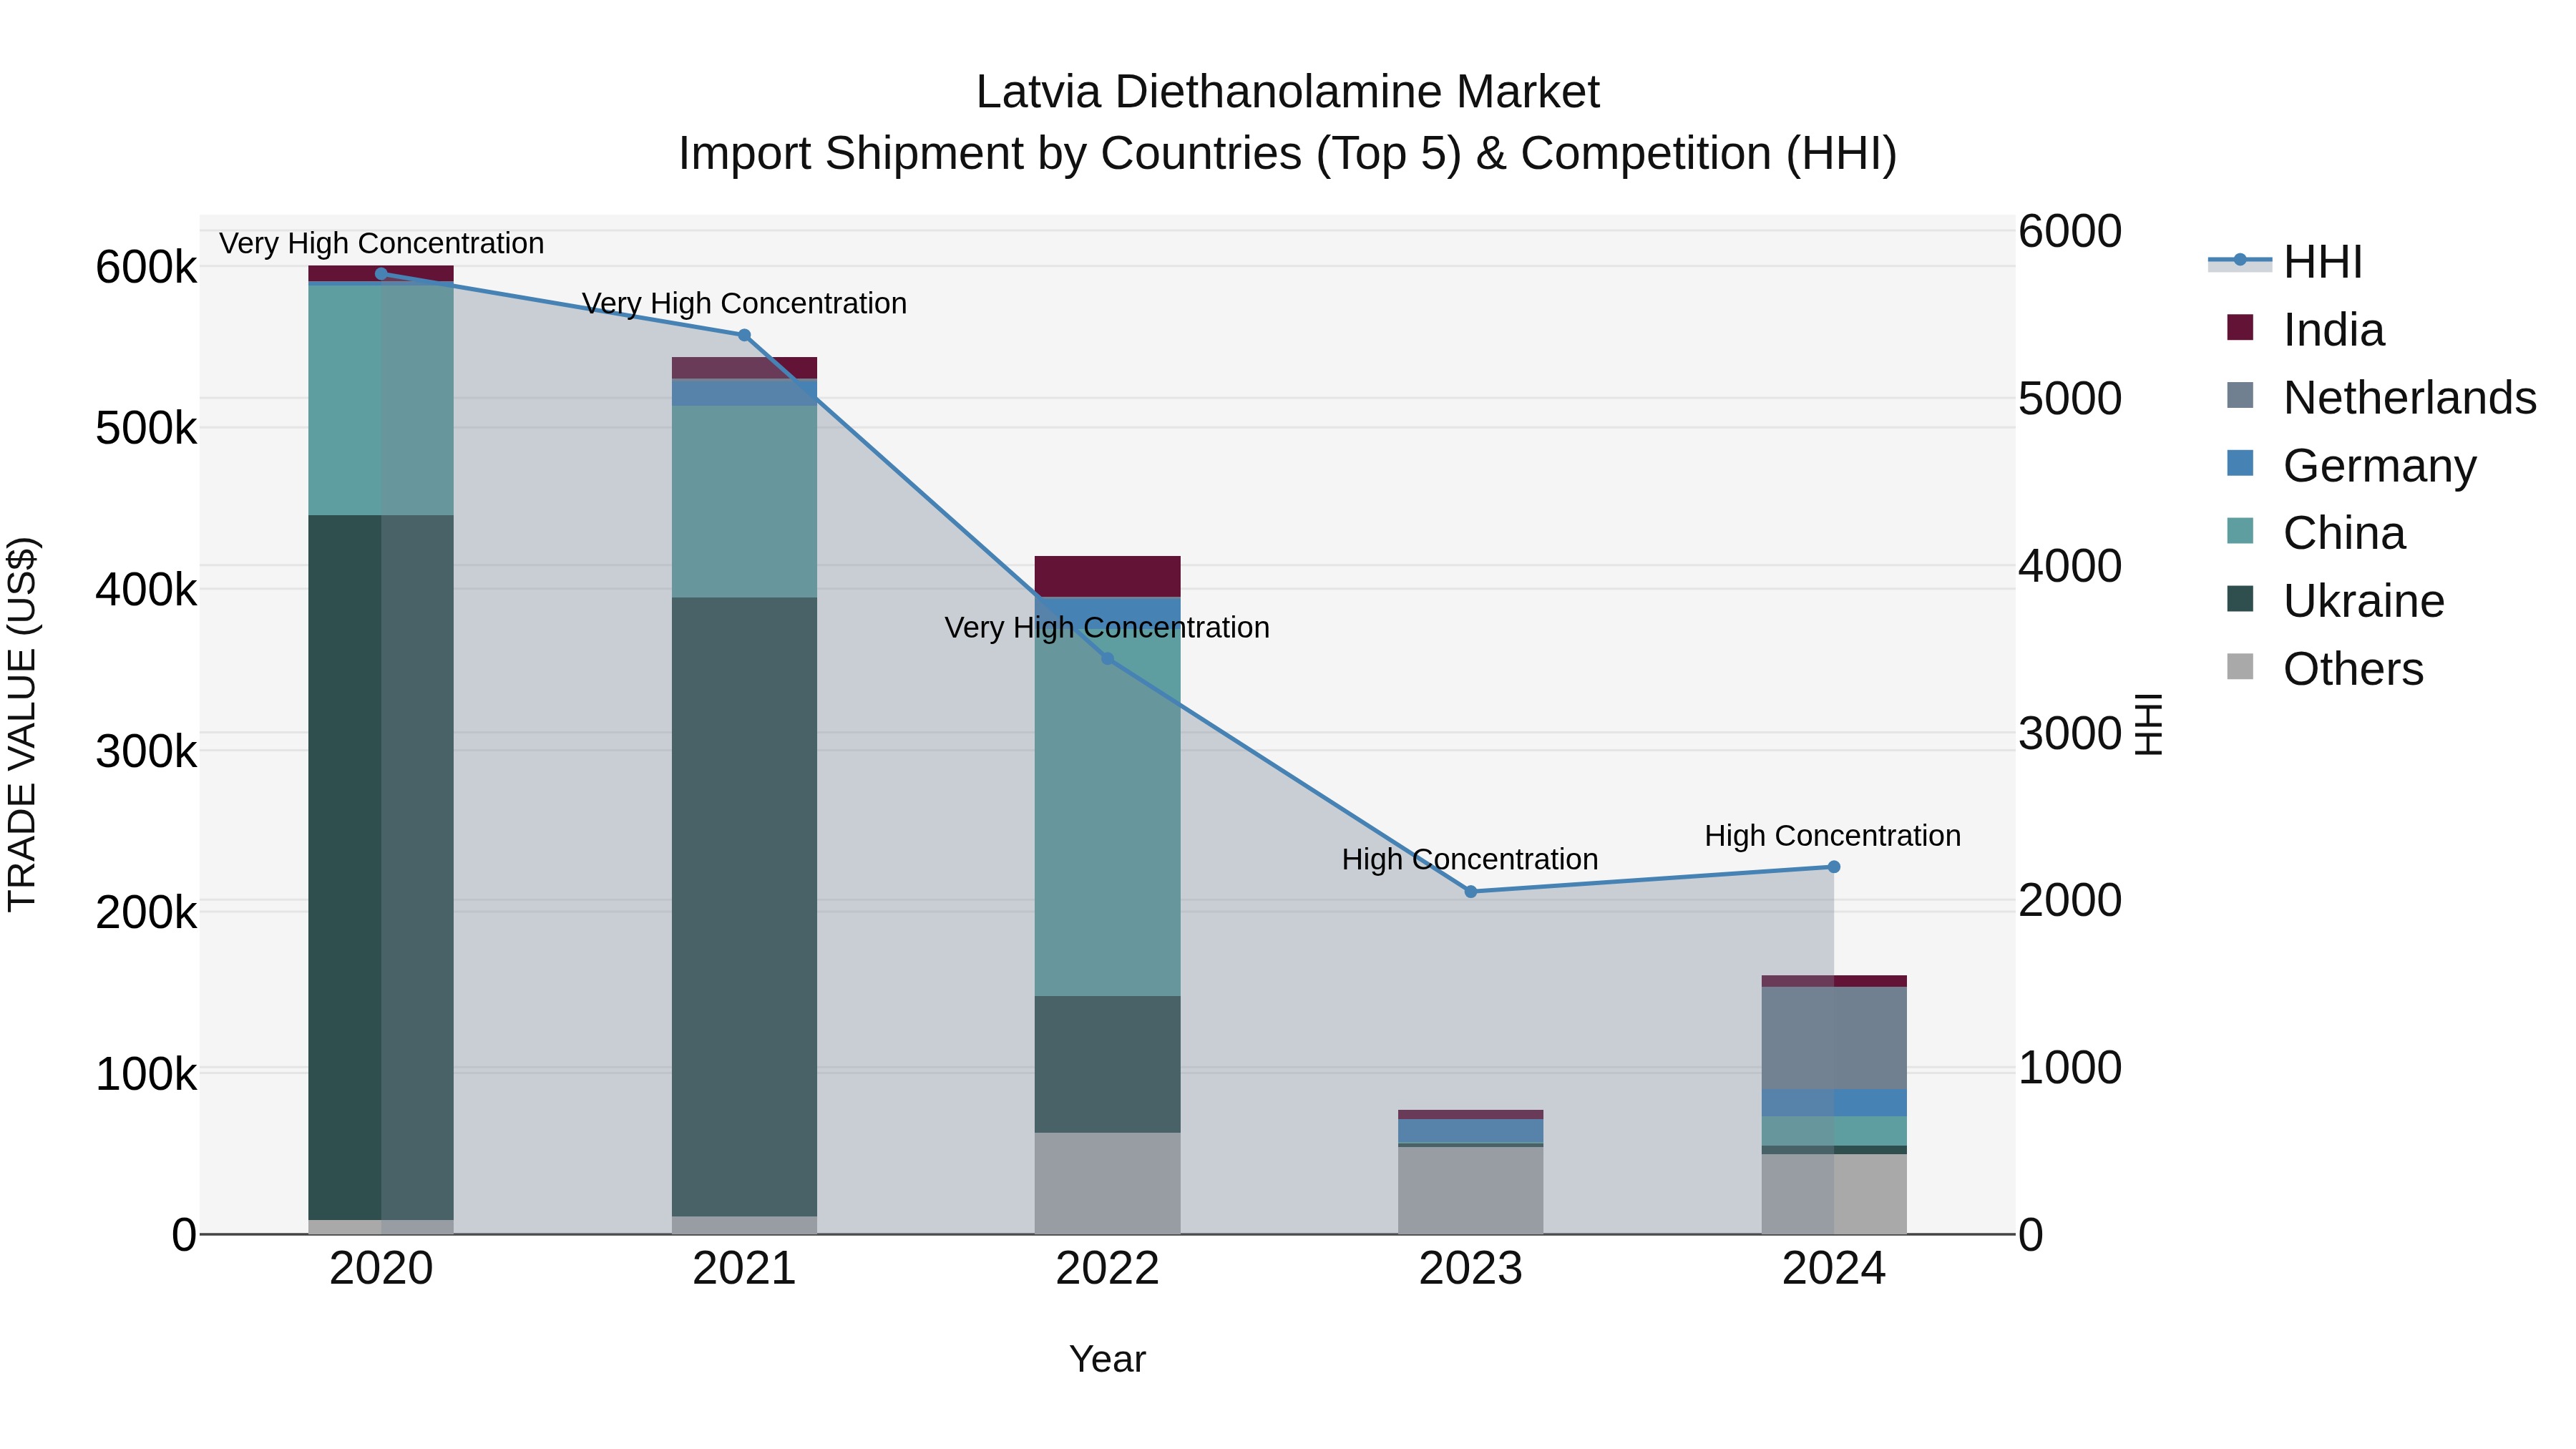The width and height of the screenshot is (2576, 1449).
Task: Click the 6000 right axis tick
Action: (2070, 232)
